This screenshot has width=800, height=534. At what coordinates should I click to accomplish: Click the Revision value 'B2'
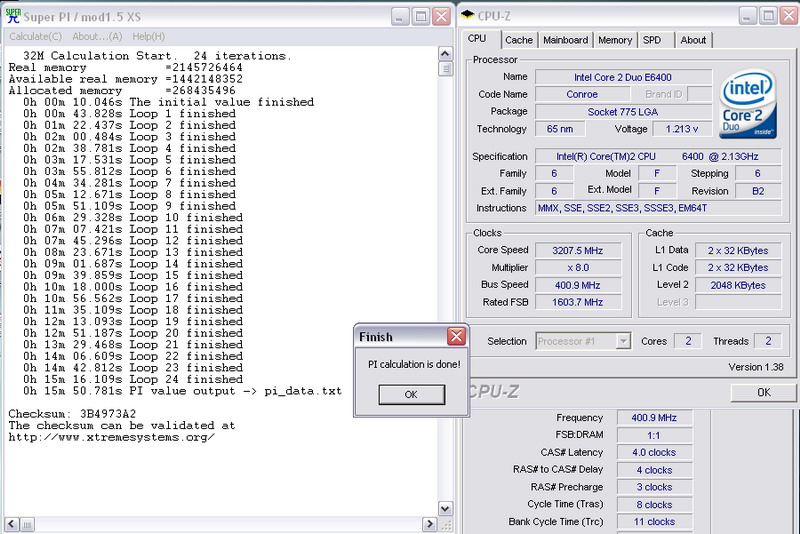click(x=758, y=191)
